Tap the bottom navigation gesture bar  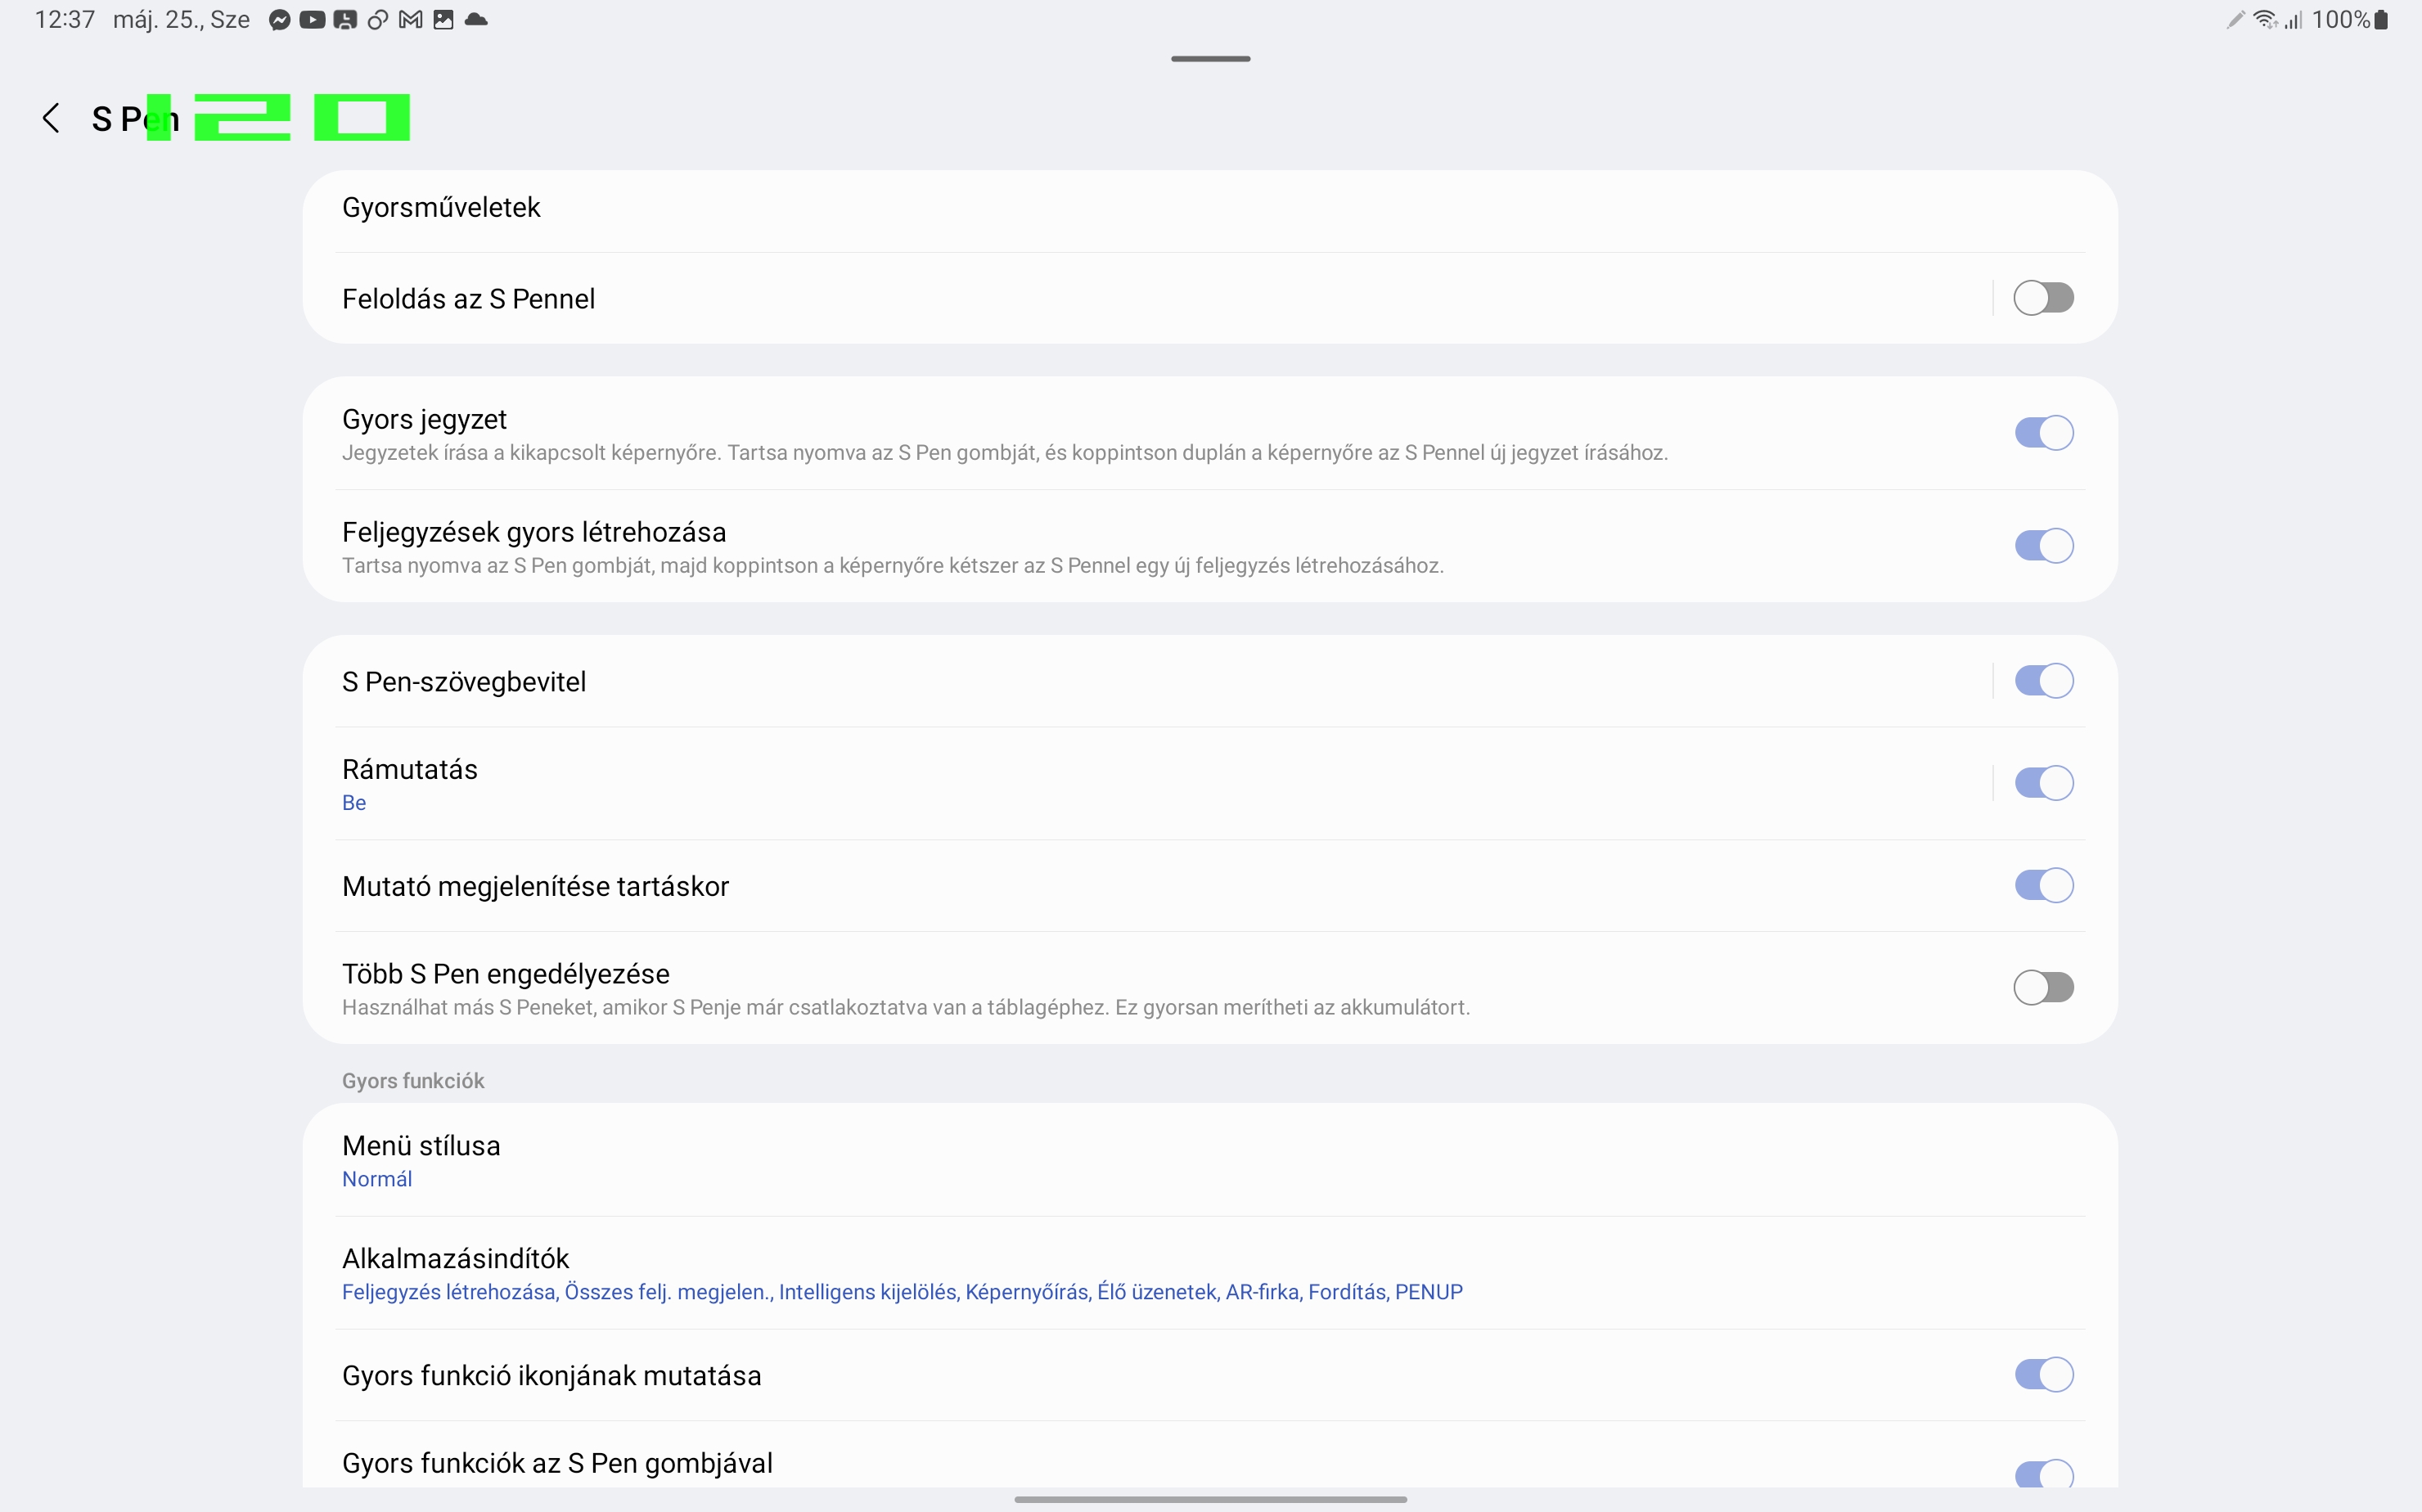click(x=1210, y=1499)
